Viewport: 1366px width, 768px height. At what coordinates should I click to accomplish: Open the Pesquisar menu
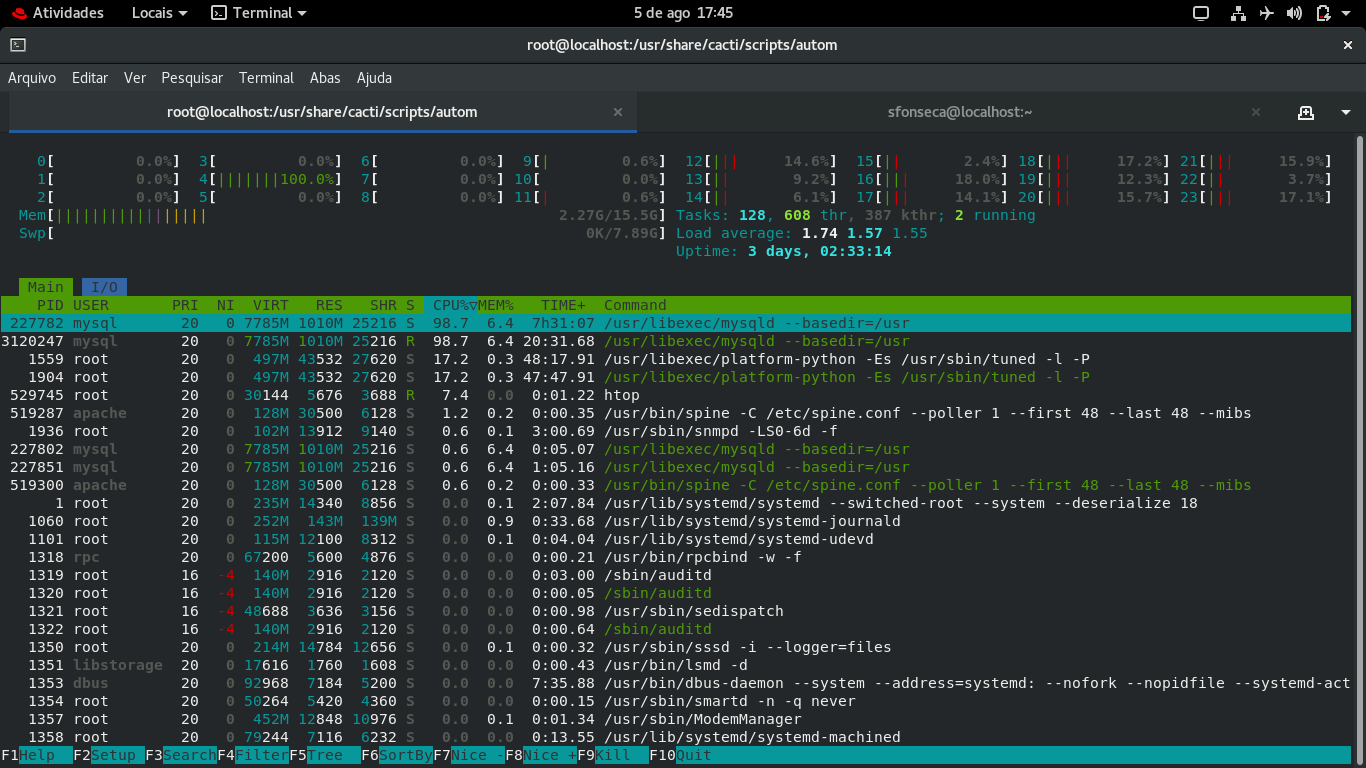pyautogui.click(x=192, y=78)
